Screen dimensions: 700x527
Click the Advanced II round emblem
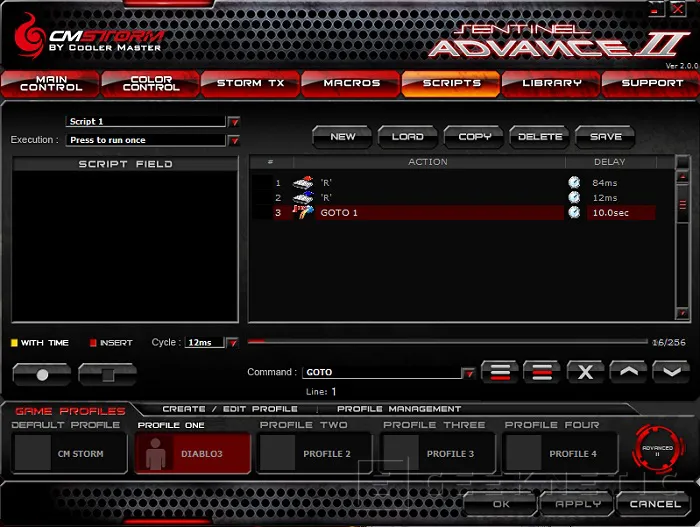[x=658, y=450]
